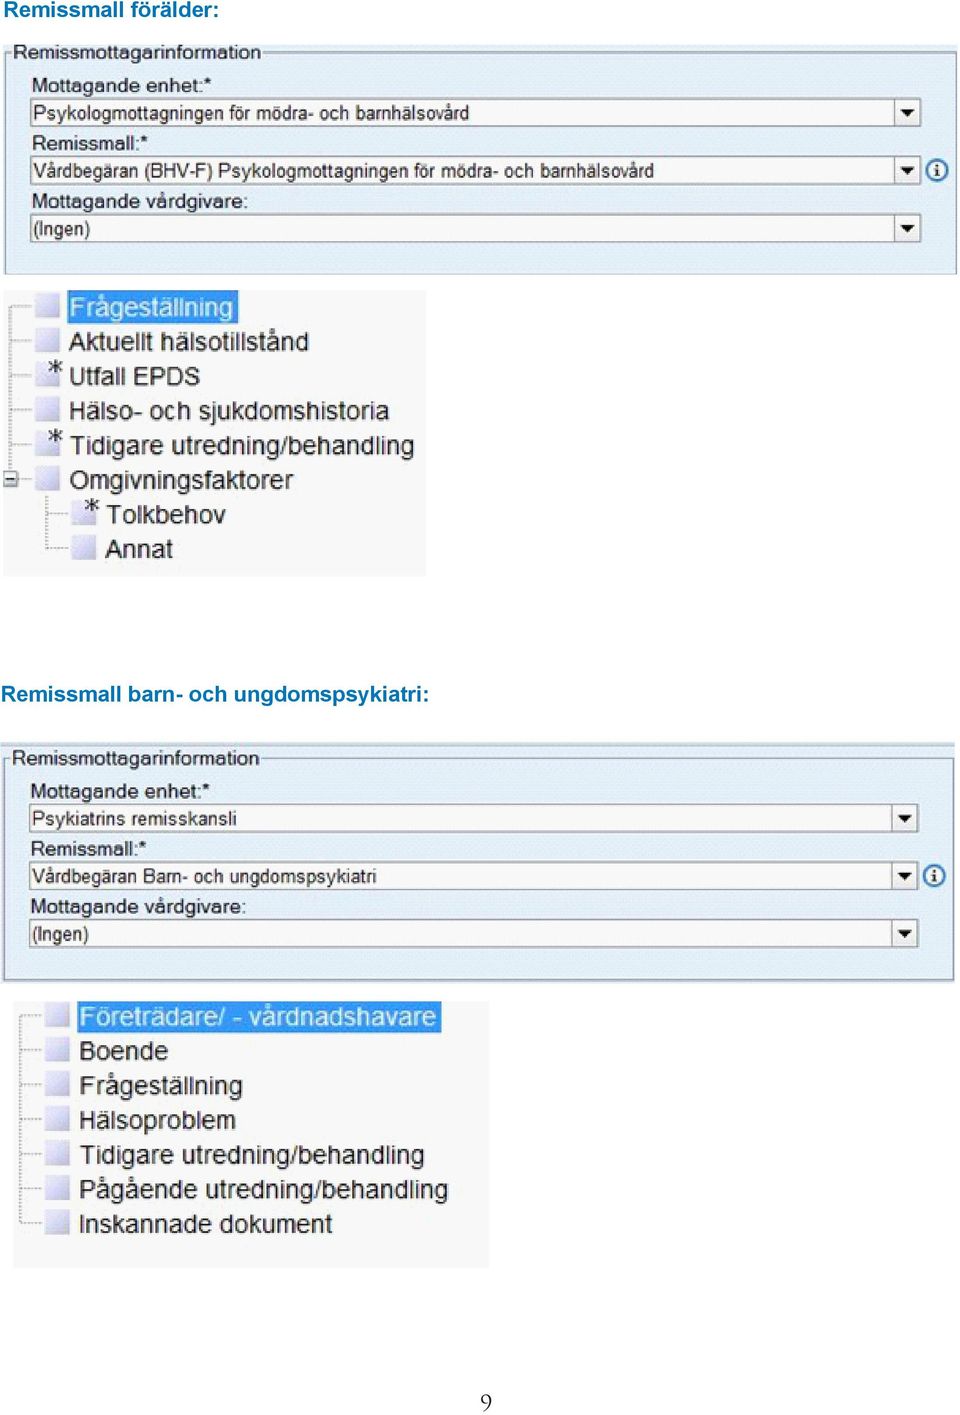Select Hälso- och sjukdomshistoria item

229,411
